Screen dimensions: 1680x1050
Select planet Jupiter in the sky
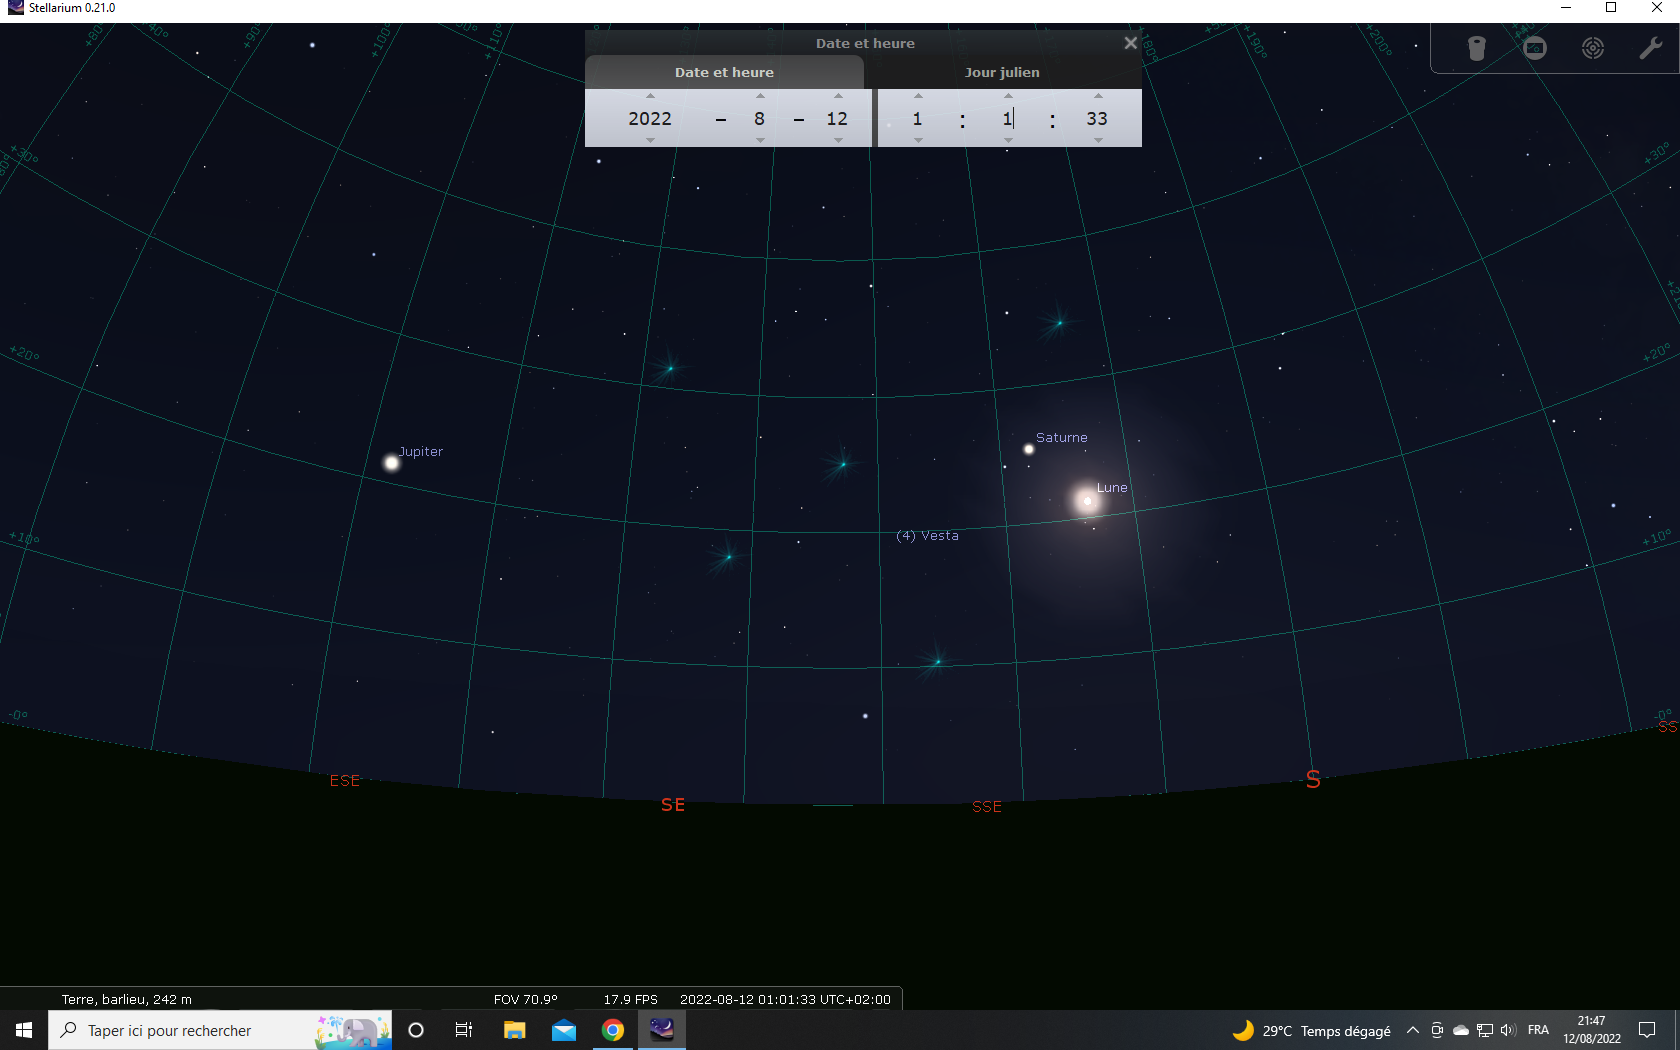[x=392, y=462]
